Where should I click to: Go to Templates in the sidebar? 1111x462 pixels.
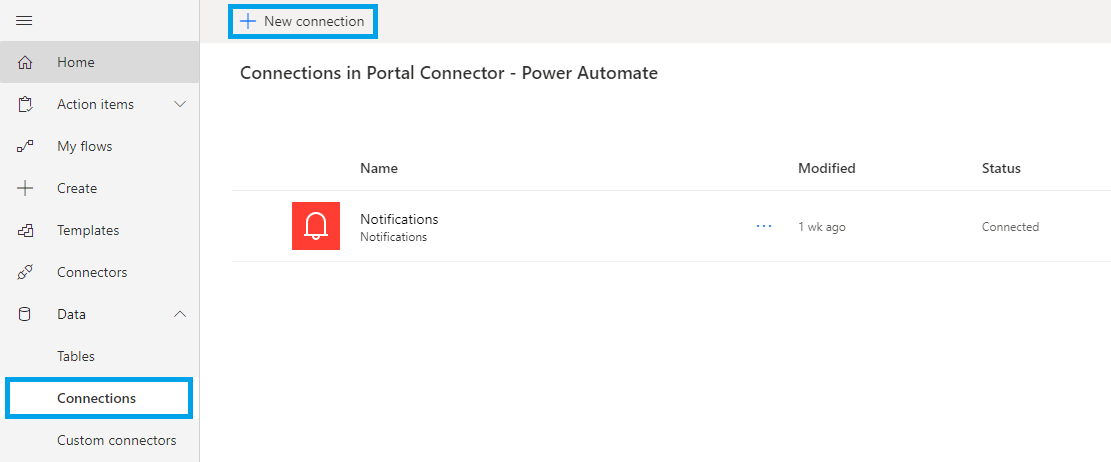(x=99, y=230)
